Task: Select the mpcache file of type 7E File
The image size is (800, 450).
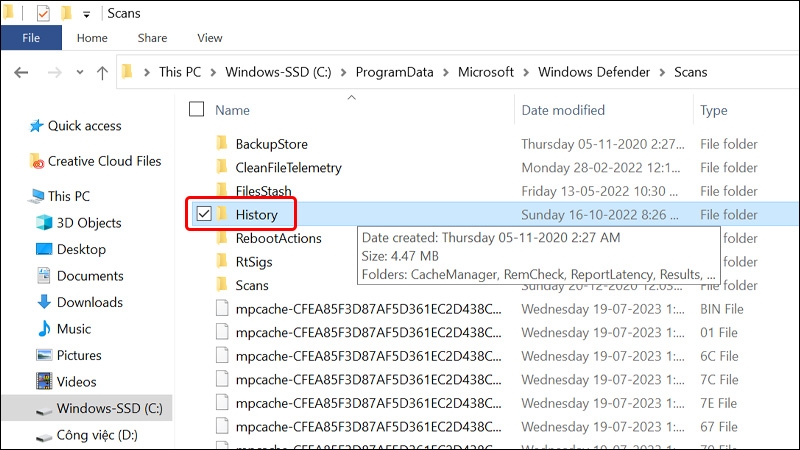Action: coord(368,403)
